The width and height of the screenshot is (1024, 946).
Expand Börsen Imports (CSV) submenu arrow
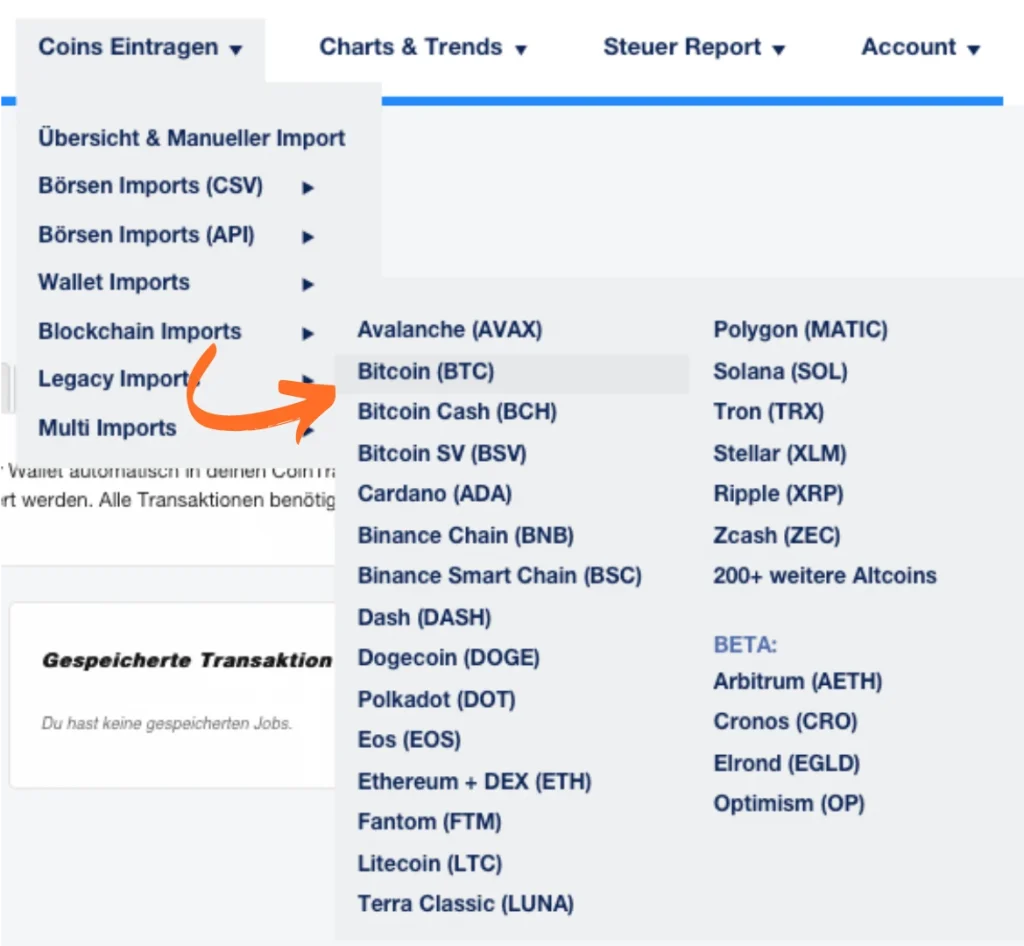308,187
